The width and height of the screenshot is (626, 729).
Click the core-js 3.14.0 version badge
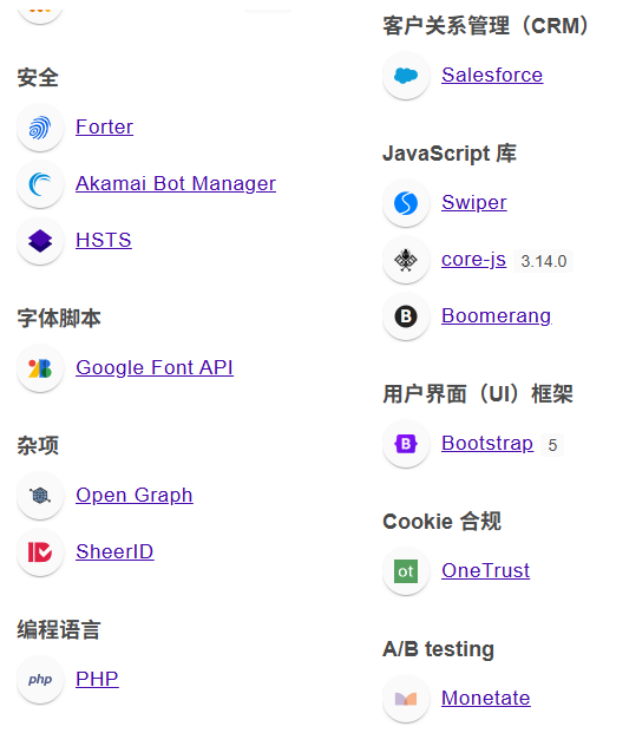(x=544, y=261)
